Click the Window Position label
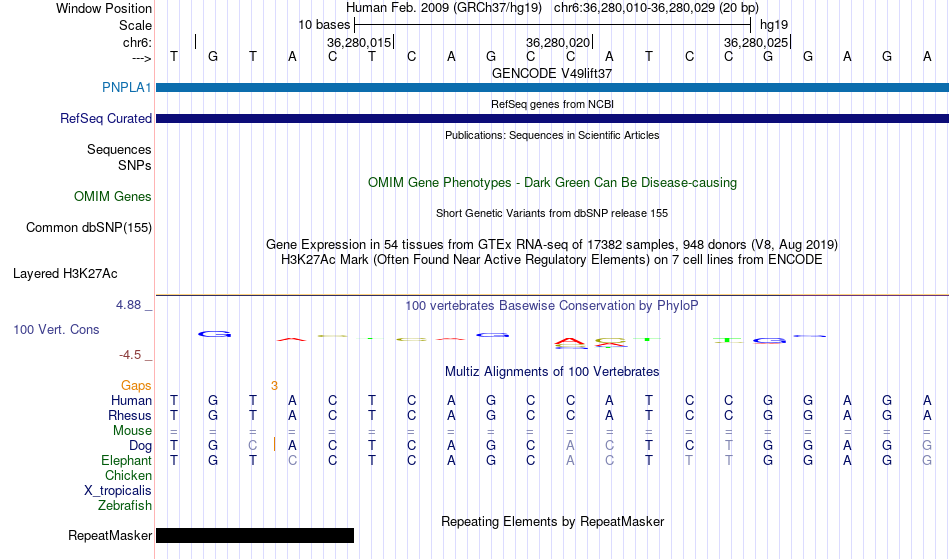The image size is (950, 559). point(104,8)
